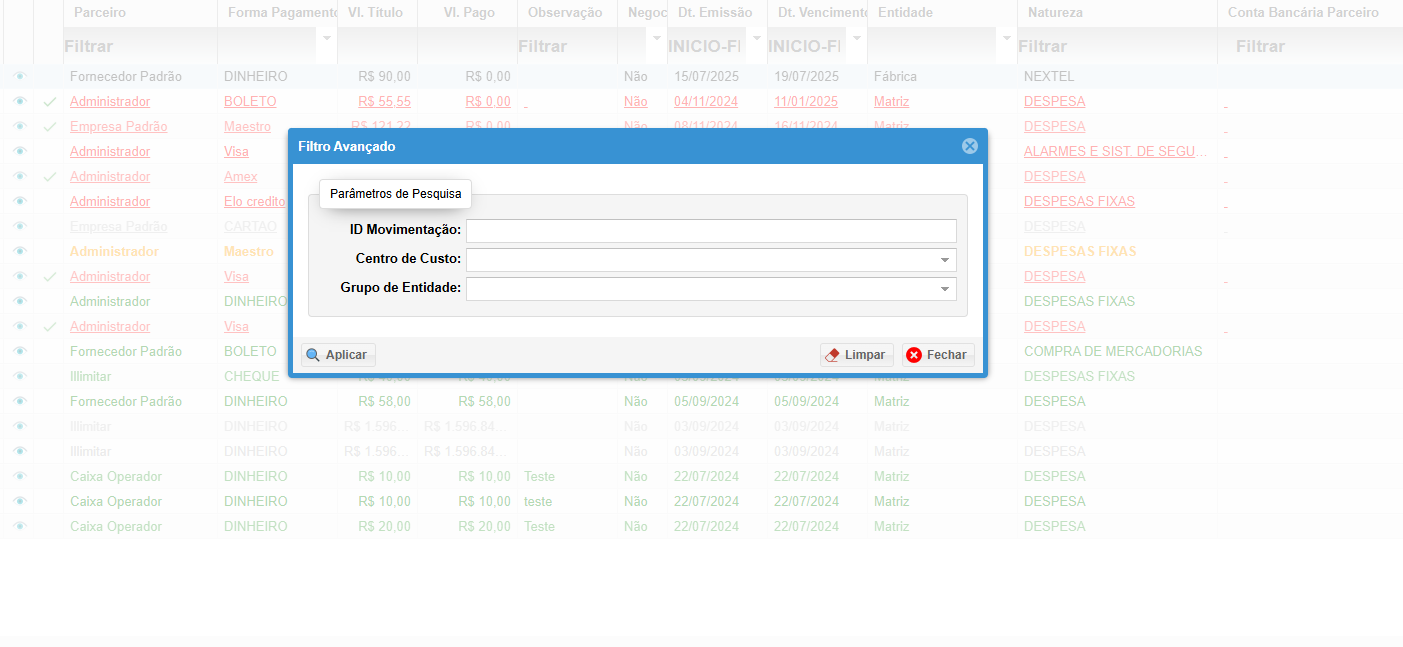The width and height of the screenshot is (1403, 647).
Task: Click the magnifier Aplicar button
Action: 338,355
